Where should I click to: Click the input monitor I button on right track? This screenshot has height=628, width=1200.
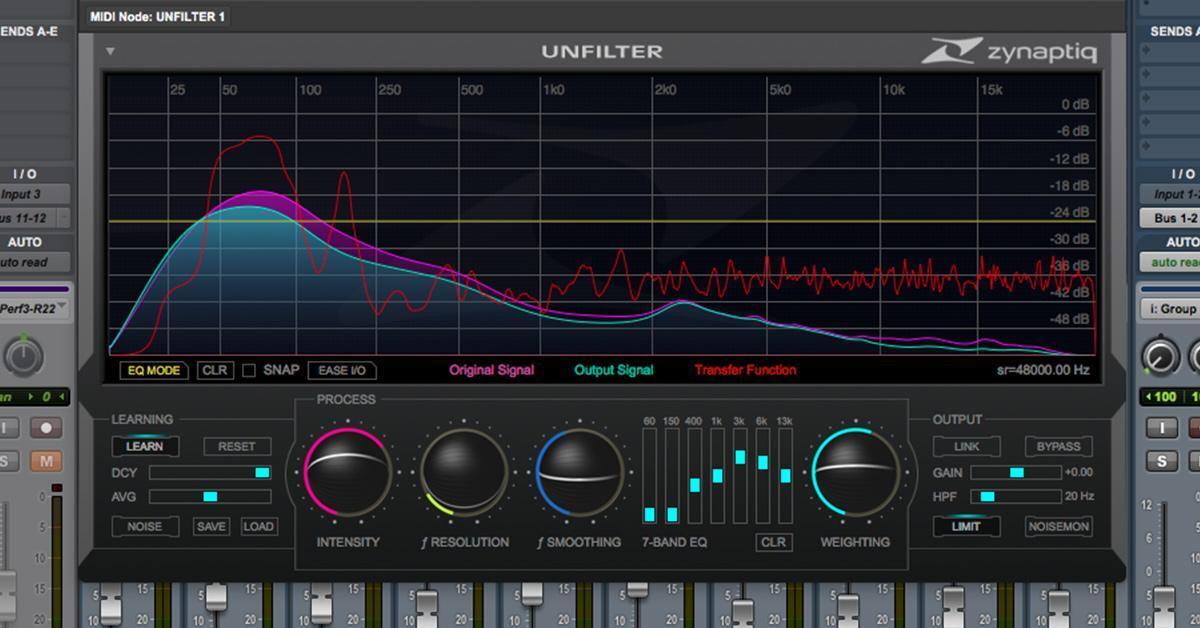[x=1162, y=428]
